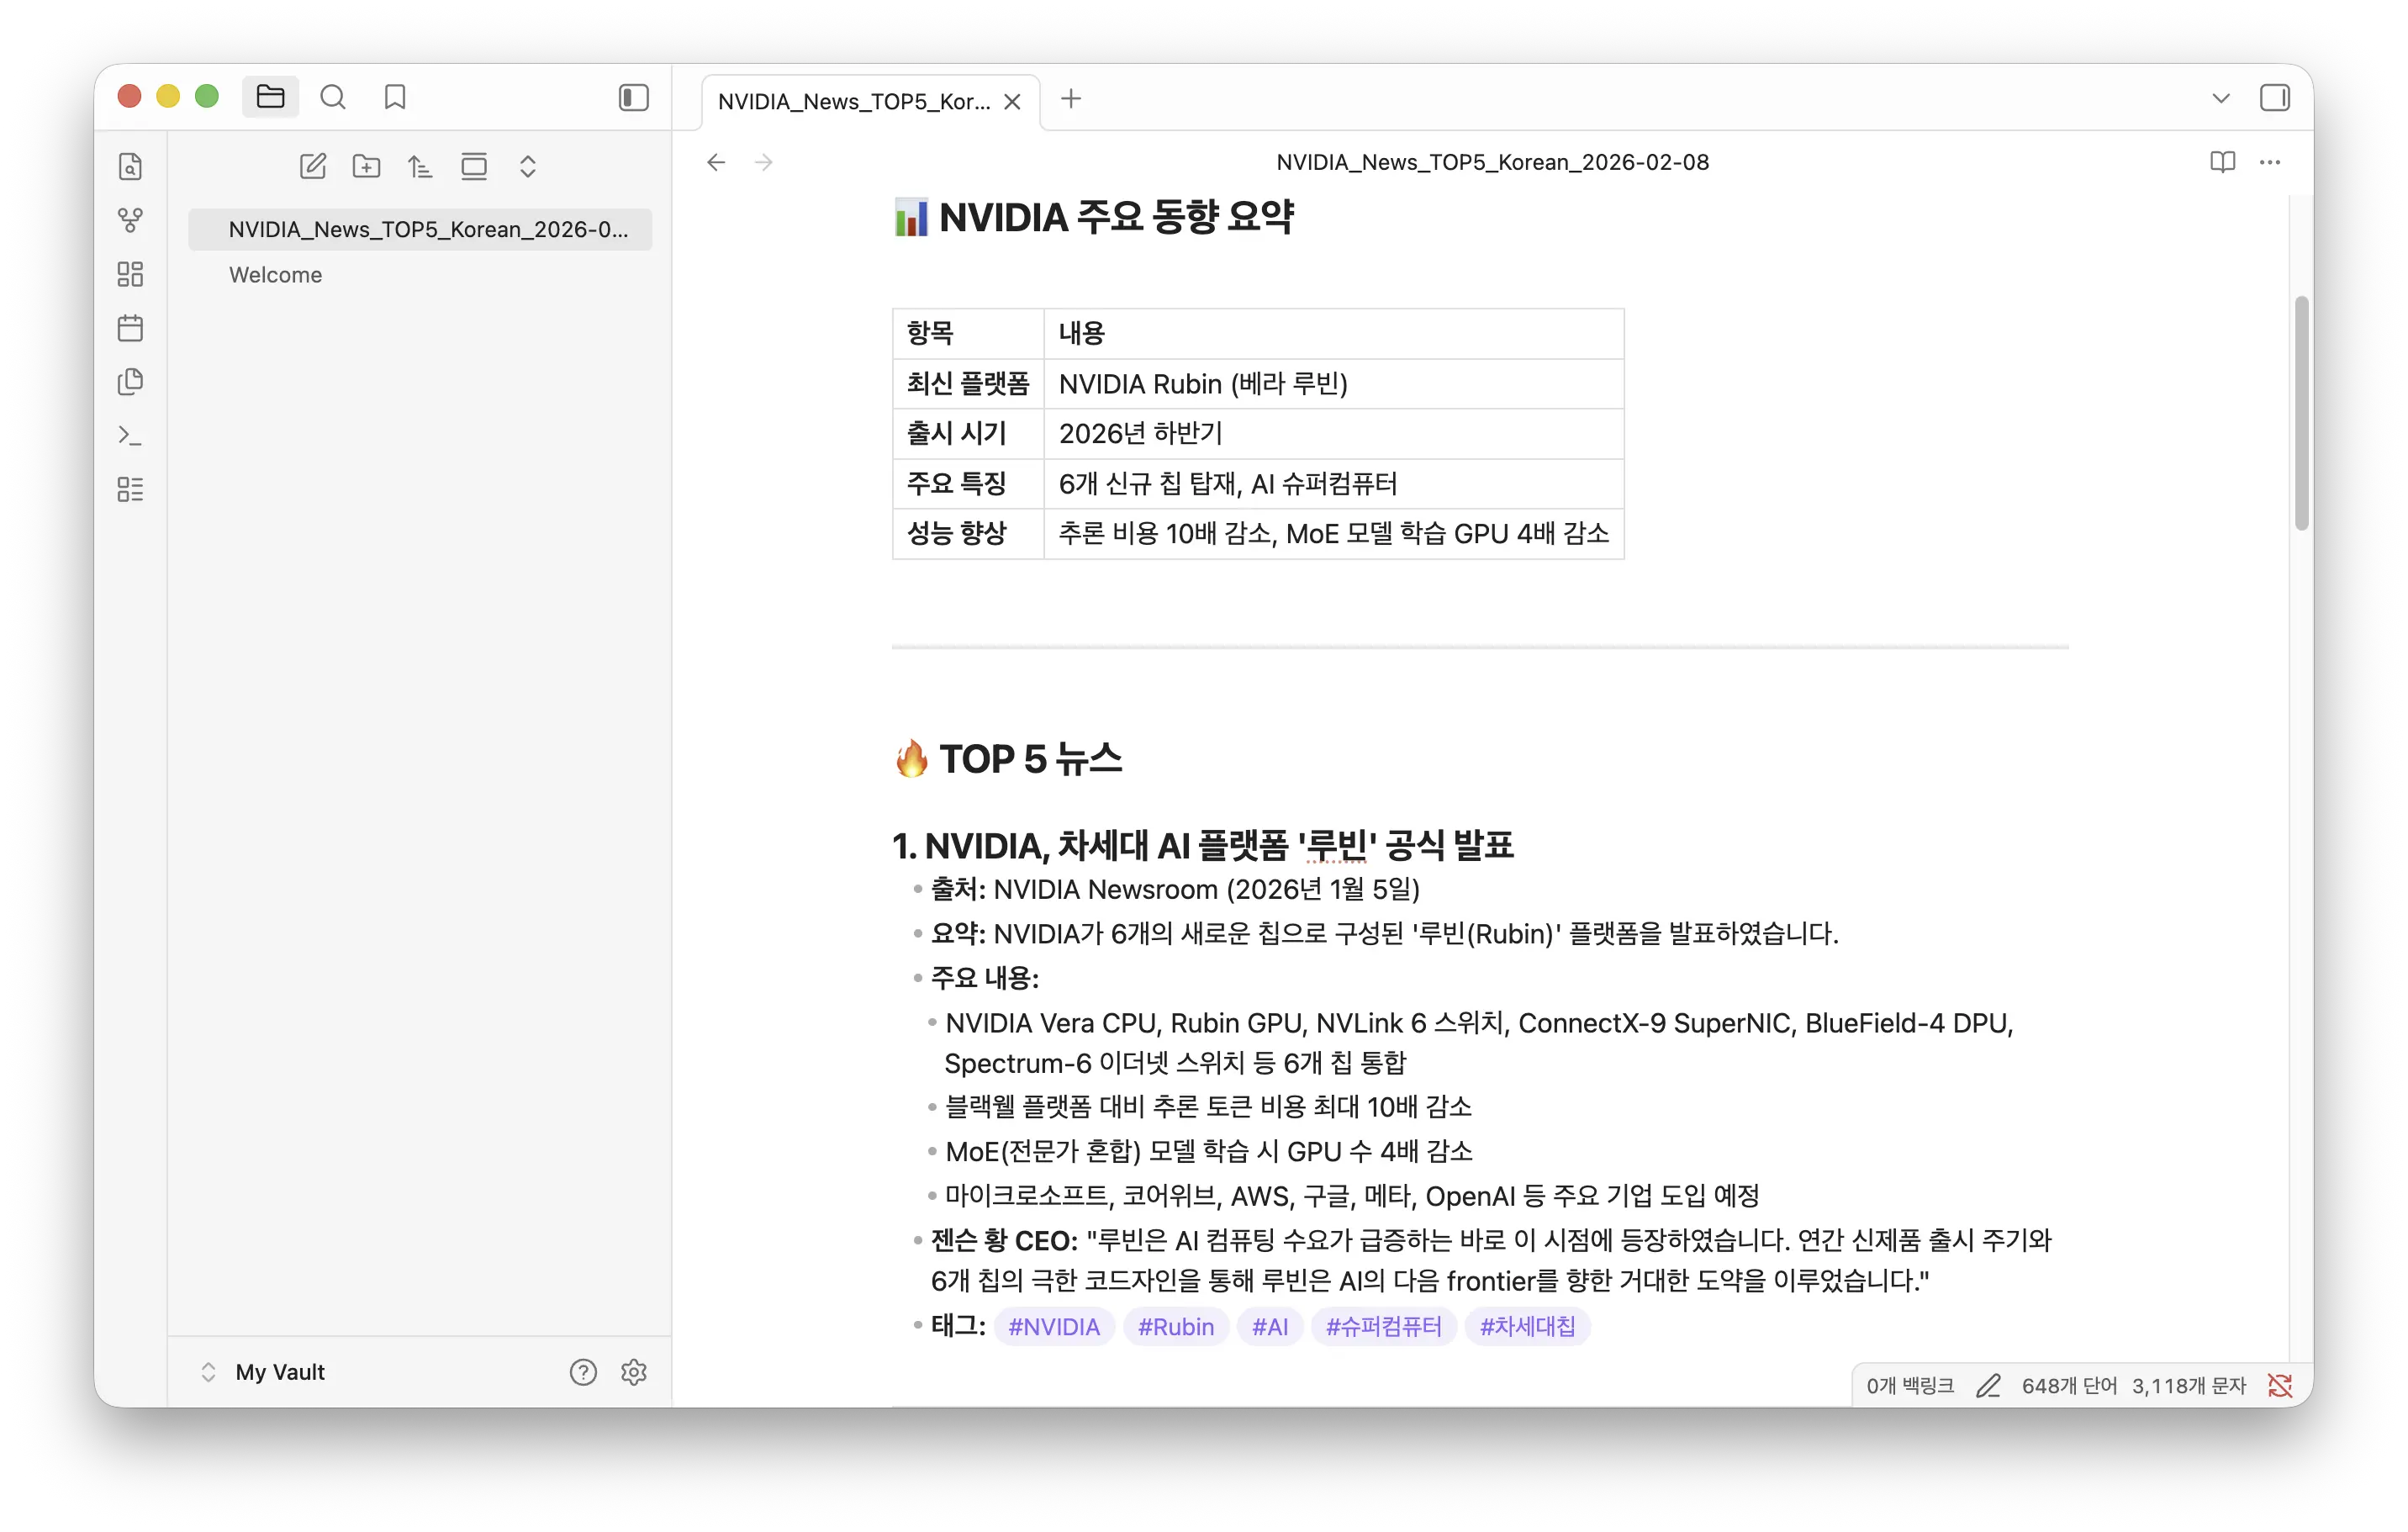
Task: Click the #NVIDIA tag
Action: click(1054, 1326)
